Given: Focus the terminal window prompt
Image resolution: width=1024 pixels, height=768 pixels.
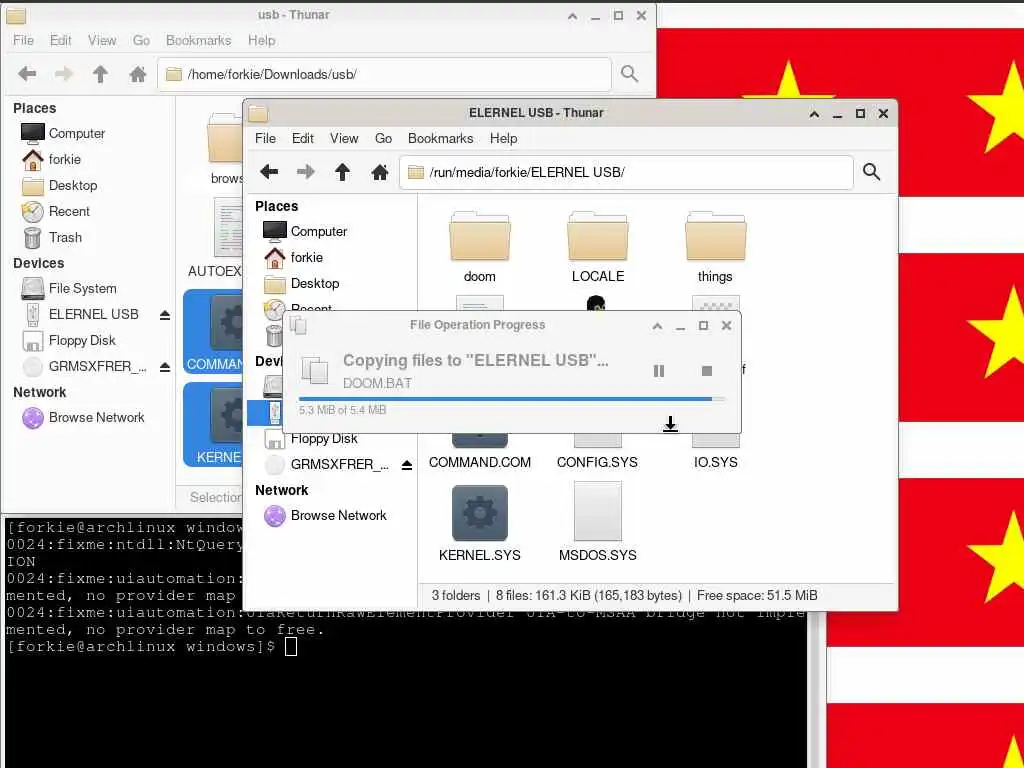Looking at the screenshot, I should click(x=291, y=647).
